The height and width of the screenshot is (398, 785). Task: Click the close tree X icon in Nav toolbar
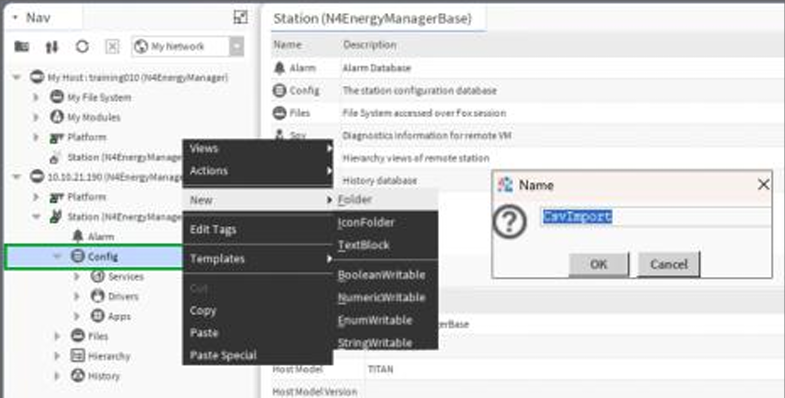coord(112,47)
